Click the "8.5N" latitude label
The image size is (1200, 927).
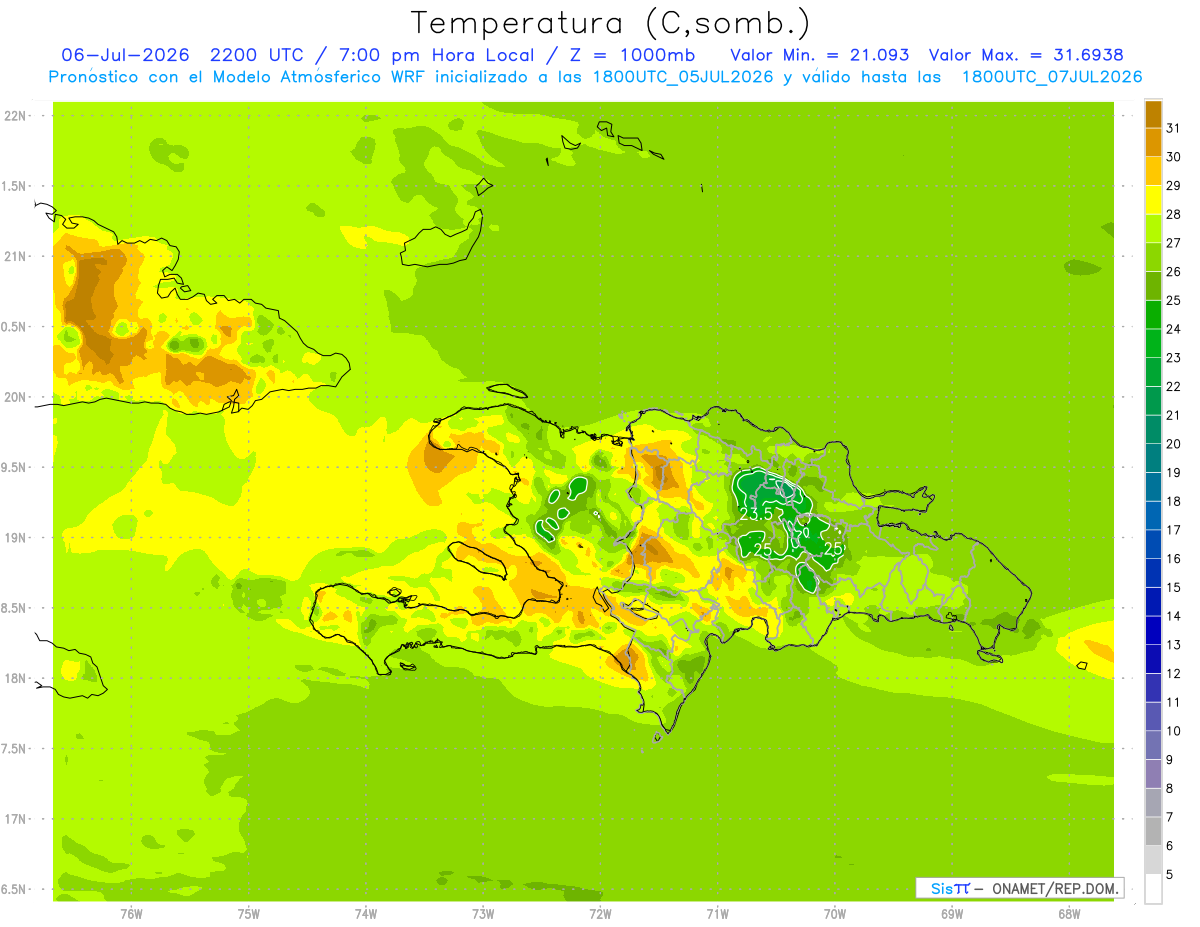(x=14, y=608)
